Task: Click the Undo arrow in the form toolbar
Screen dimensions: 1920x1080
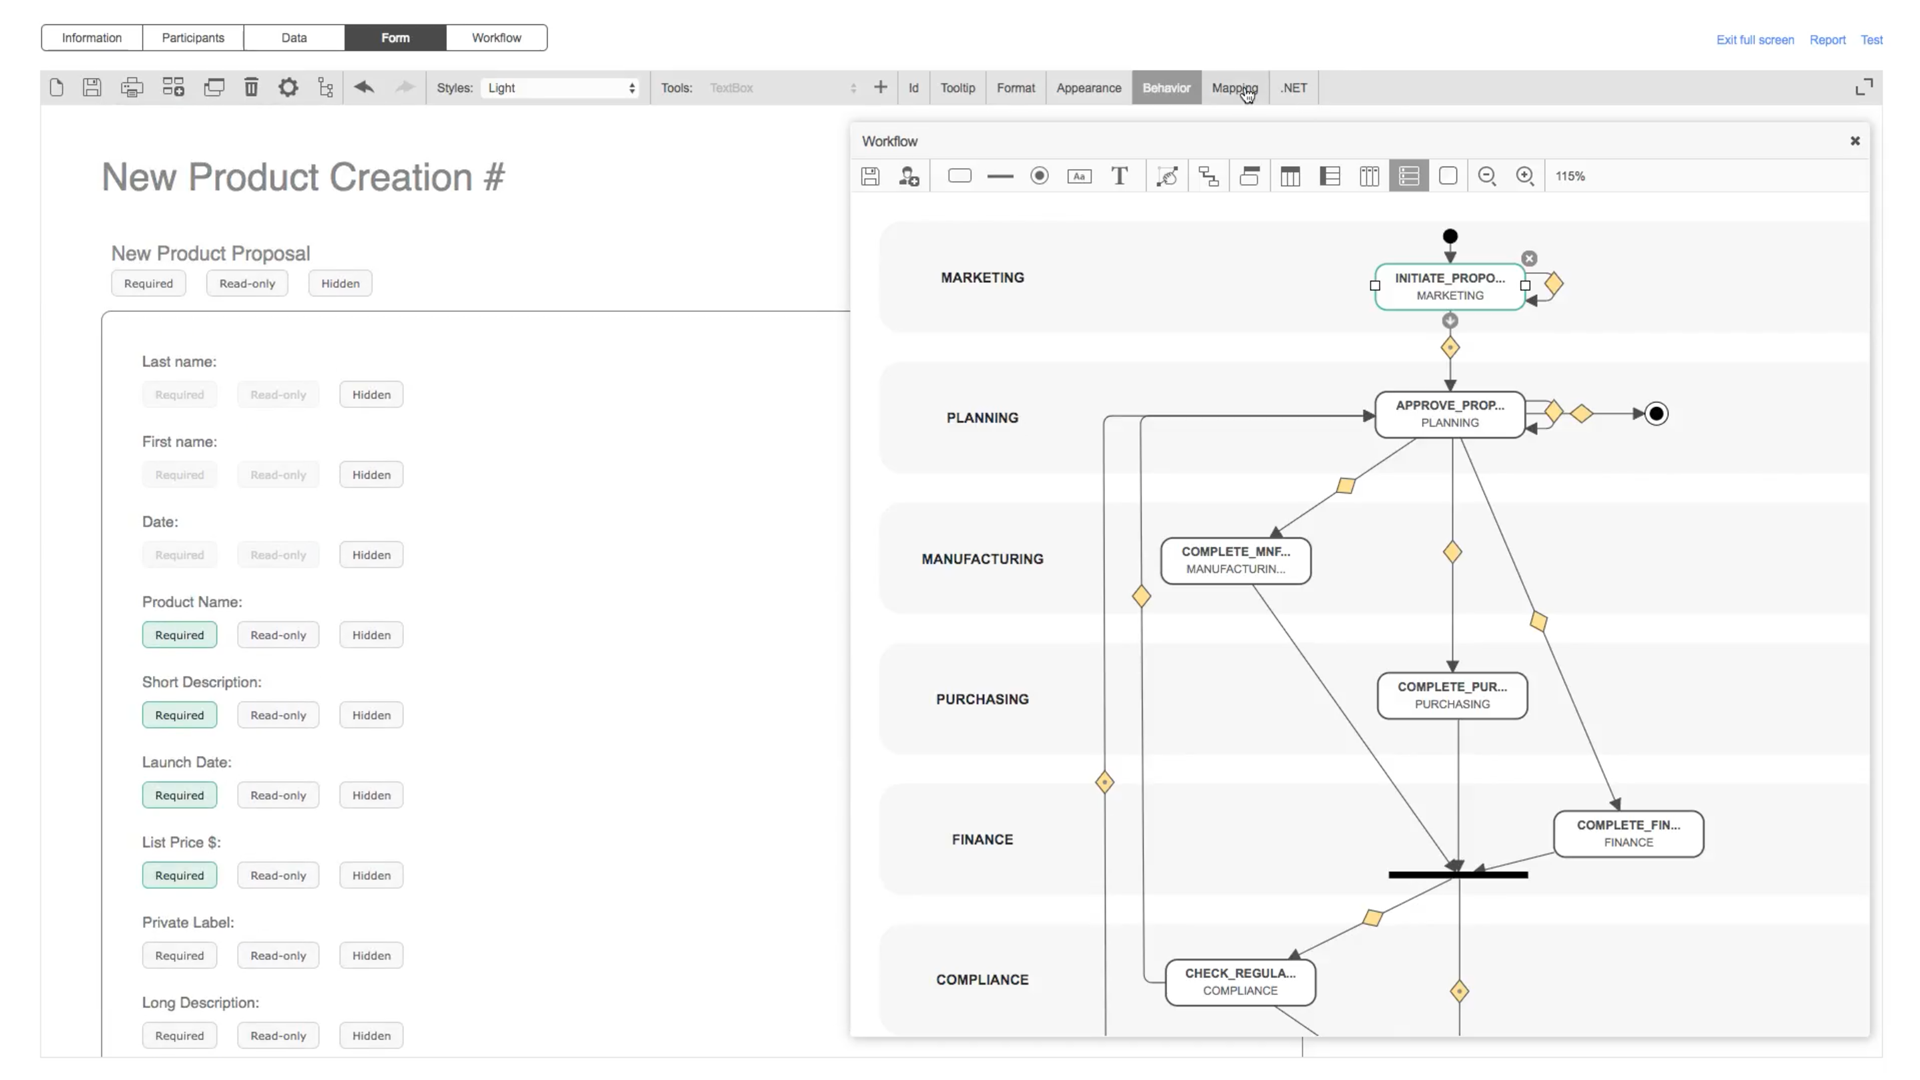Action: pyautogui.click(x=364, y=87)
